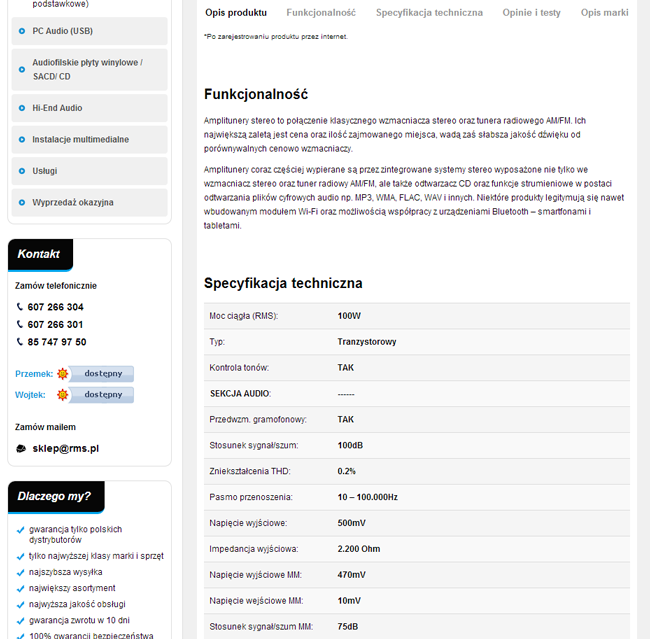Click phone number 607 266 301

coord(55,325)
